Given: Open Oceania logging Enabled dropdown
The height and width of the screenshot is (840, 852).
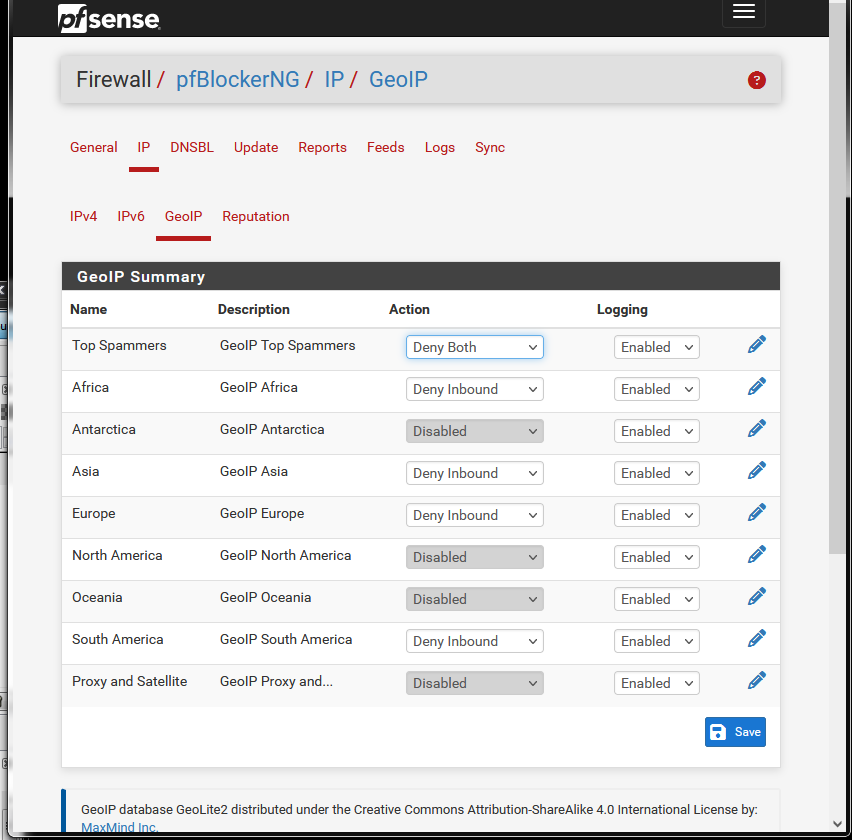Looking at the screenshot, I should click(x=656, y=599).
